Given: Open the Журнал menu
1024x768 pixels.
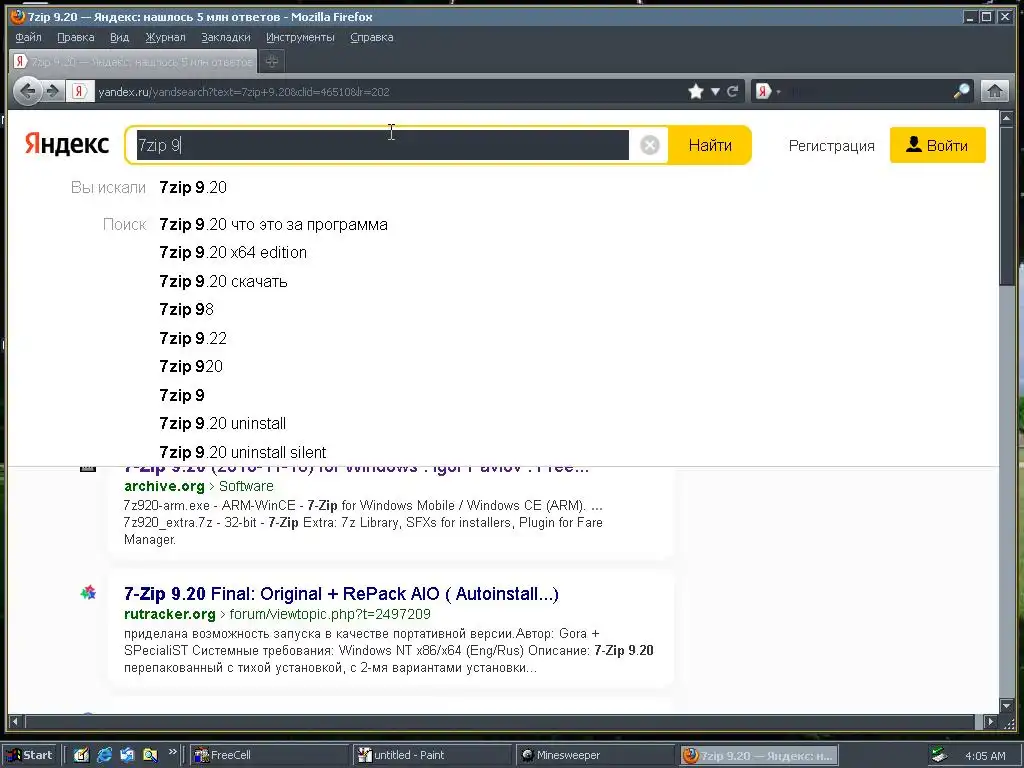Looking at the screenshot, I should pyautogui.click(x=165, y=37).
